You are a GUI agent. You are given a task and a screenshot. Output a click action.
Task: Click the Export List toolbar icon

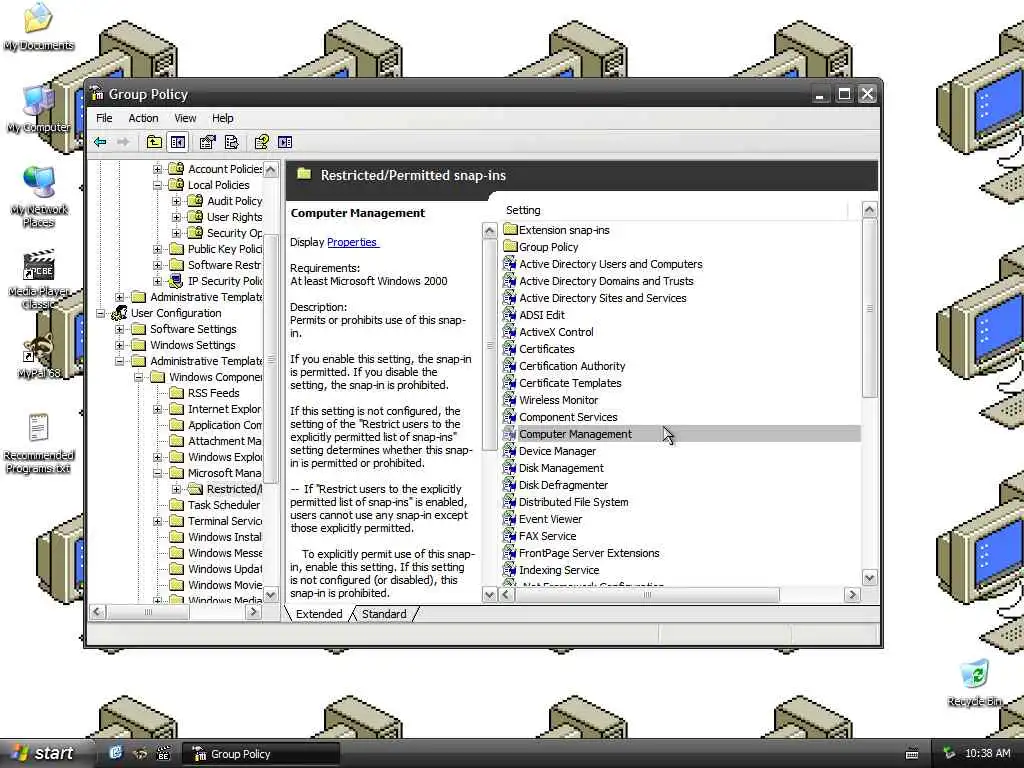pos(231,142)
